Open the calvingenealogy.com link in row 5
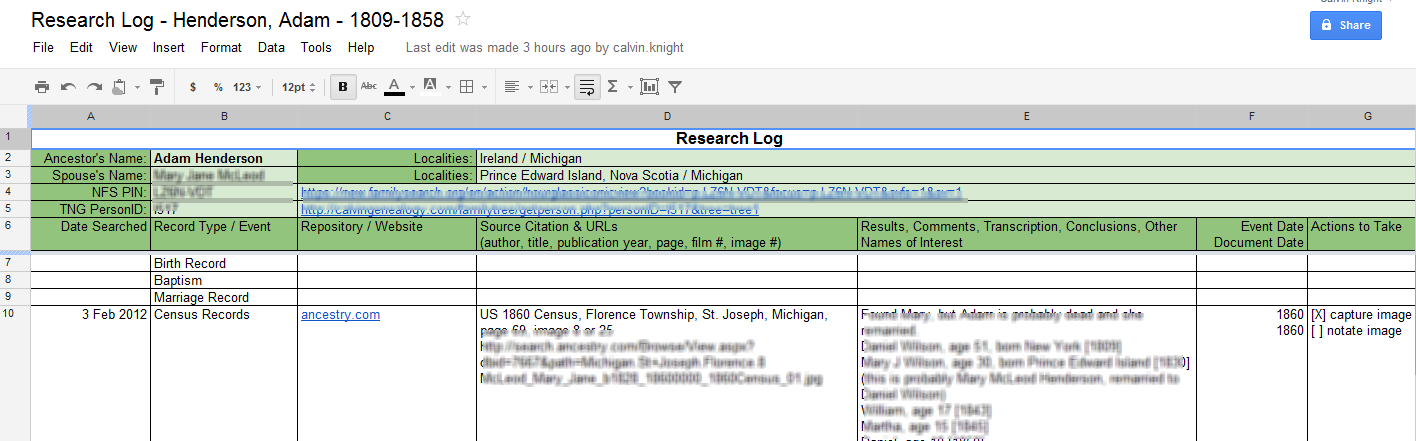The width and height of the screenshot is (1416, 441). [x=530, y=209]
